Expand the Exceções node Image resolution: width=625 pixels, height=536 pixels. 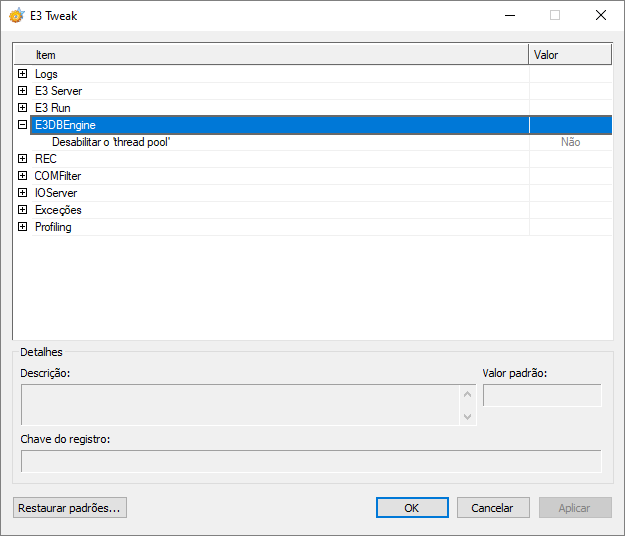click(22, 210)
